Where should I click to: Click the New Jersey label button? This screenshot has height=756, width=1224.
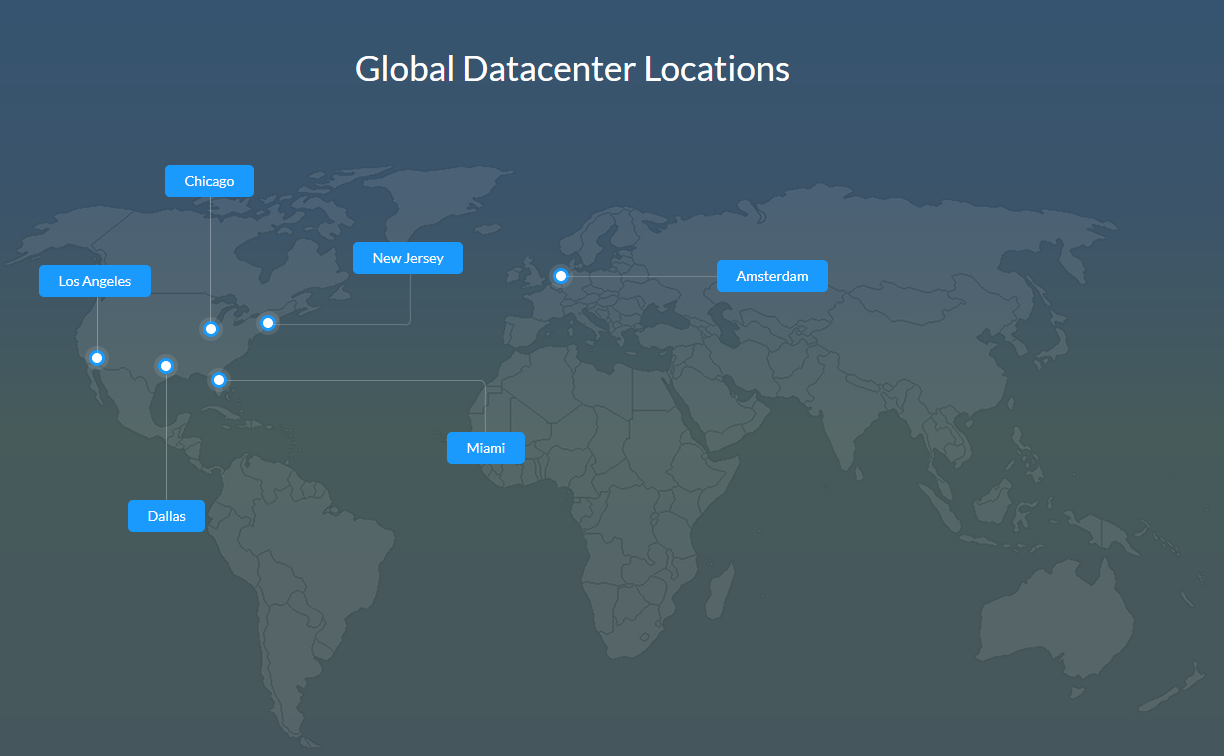(408, 257)
